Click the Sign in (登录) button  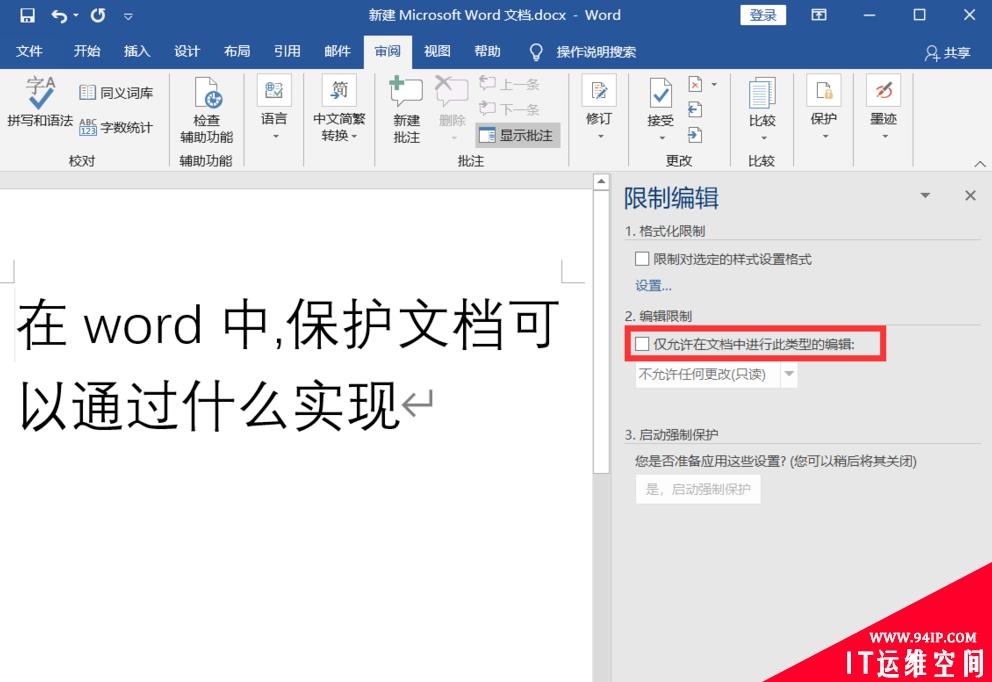coord(763,15)
